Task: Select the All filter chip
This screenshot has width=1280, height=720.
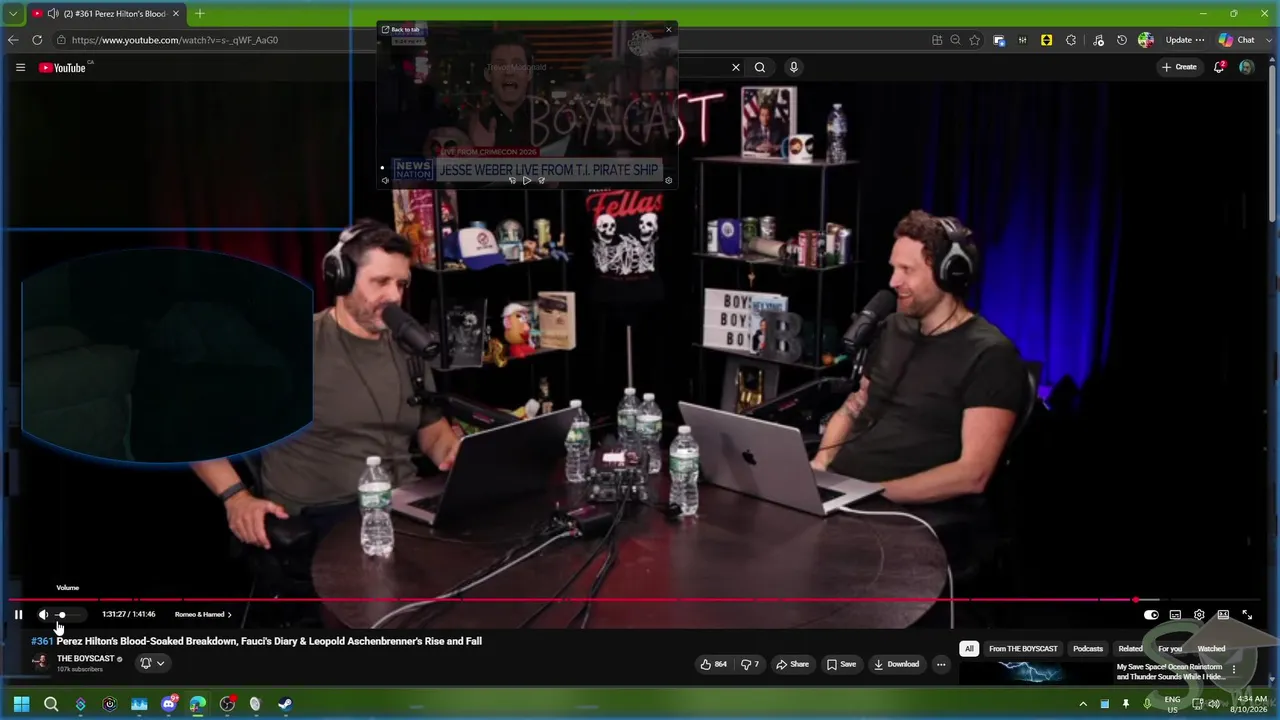Action: (x=968, y=649)
